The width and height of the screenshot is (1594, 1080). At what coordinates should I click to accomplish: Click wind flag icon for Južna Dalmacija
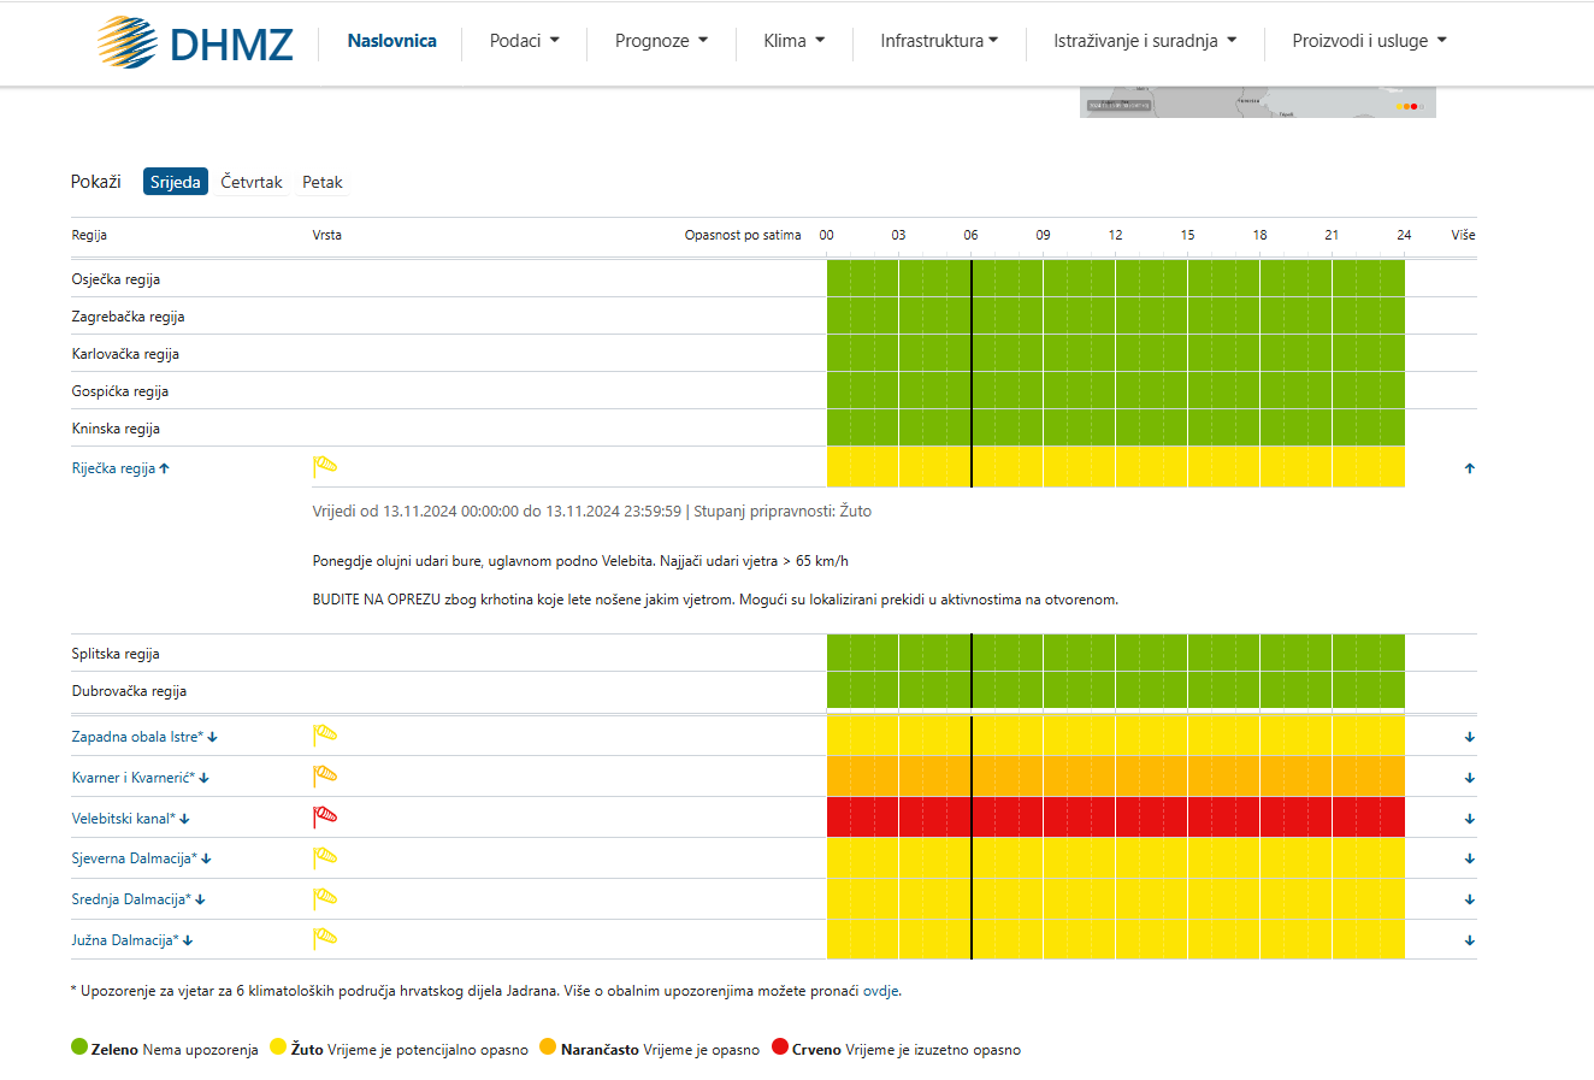325,939
